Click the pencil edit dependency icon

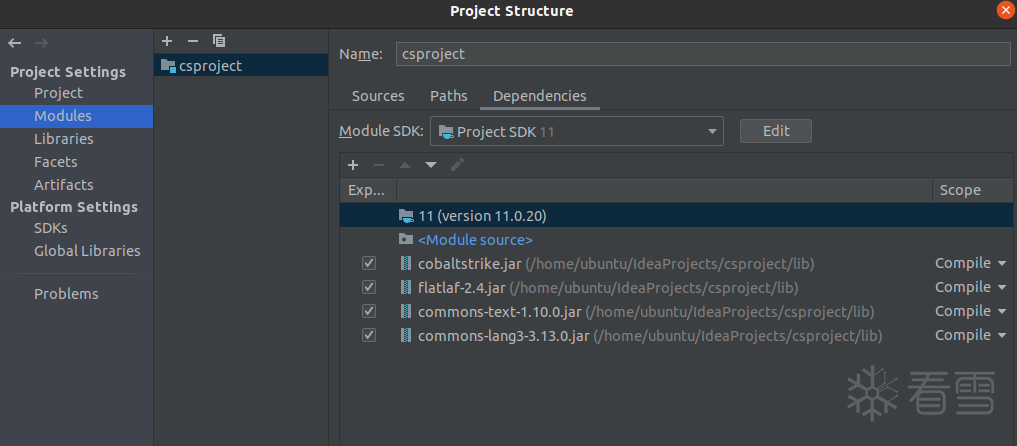click(457, 165)
